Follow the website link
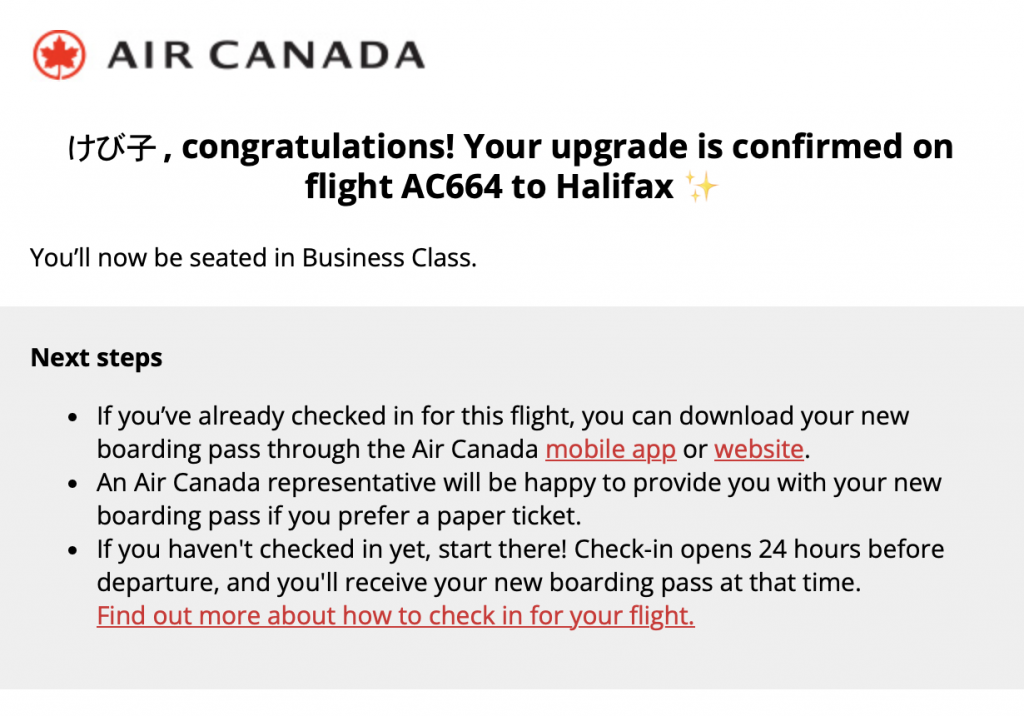Viewport: 1024px width, 716px height. [758, 449]
